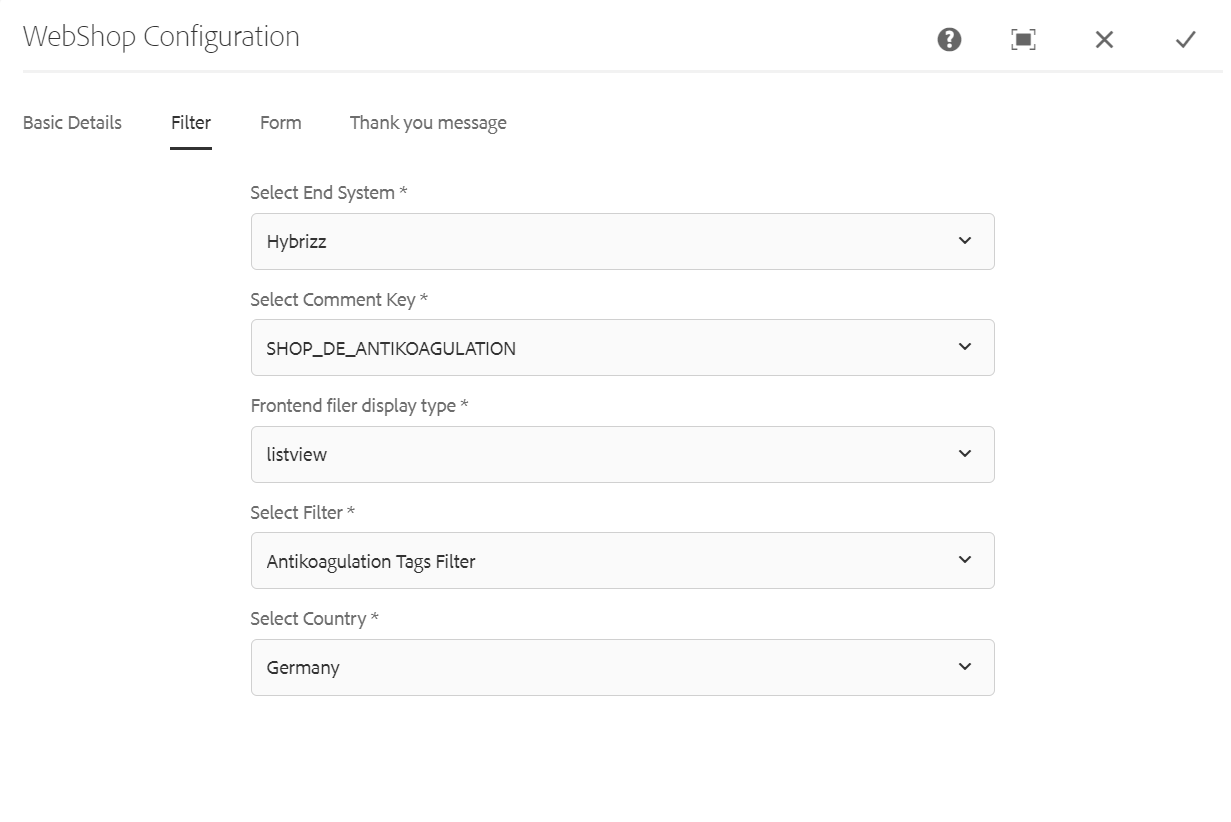Open the Form tab

[281, 123]
